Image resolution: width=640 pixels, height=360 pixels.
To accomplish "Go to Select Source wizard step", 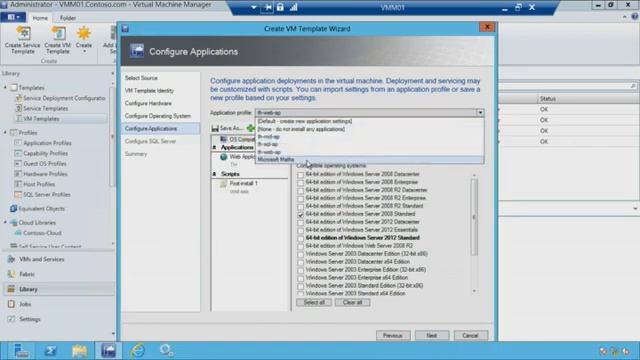I will point(141,78).
